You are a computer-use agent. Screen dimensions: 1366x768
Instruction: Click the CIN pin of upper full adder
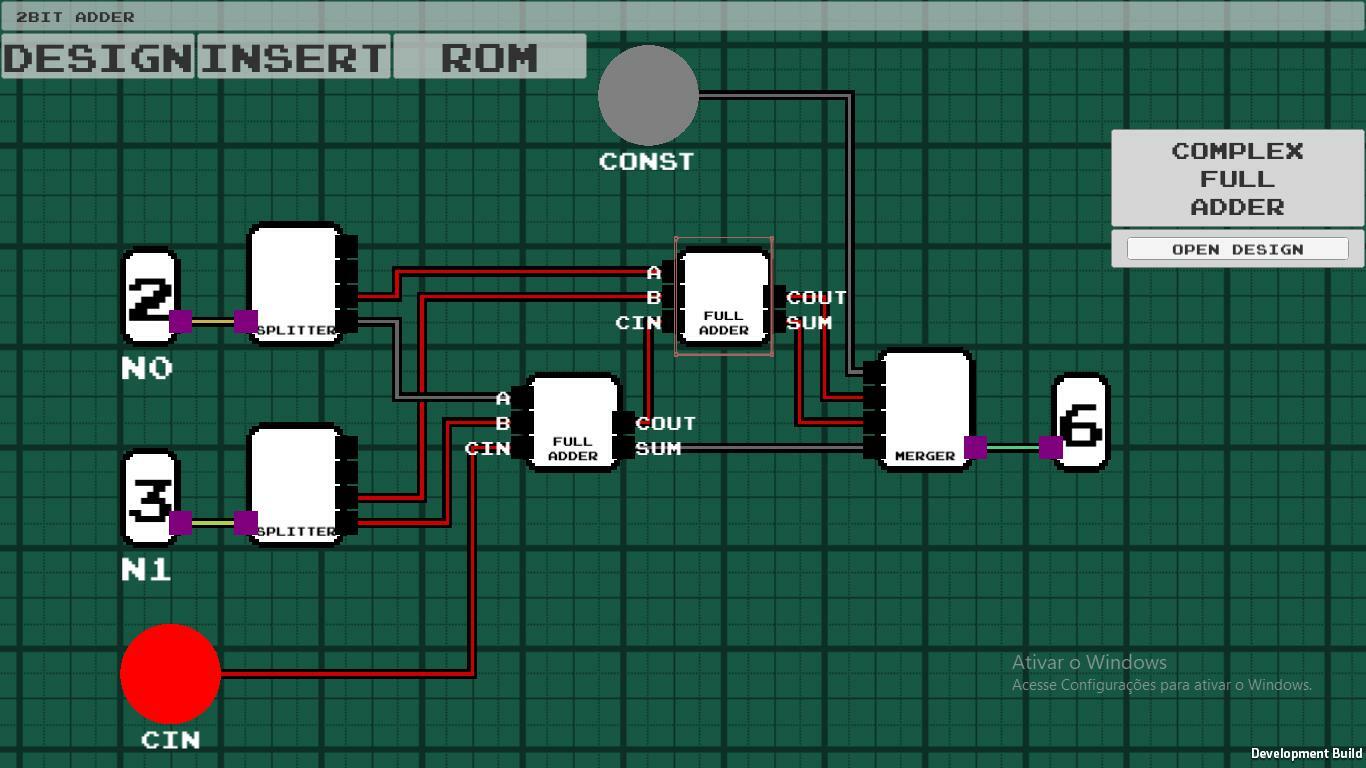[x=669, y=322]
